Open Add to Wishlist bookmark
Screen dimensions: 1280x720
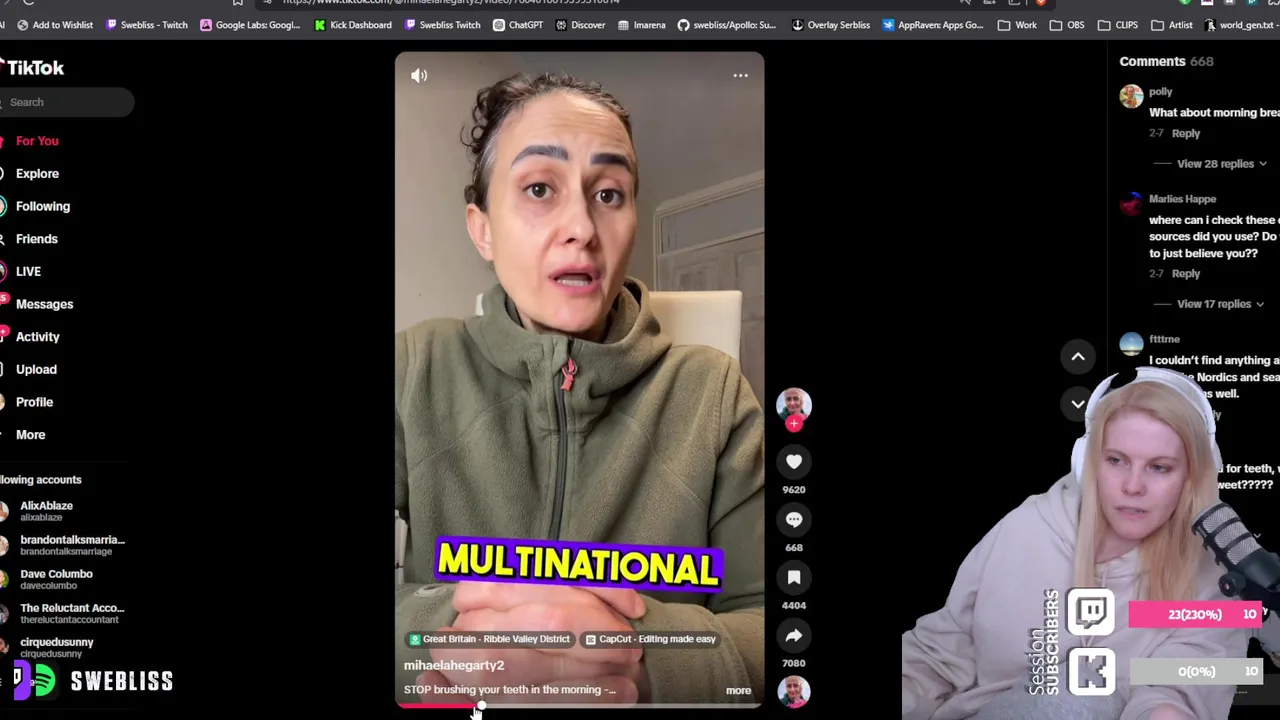53,25
